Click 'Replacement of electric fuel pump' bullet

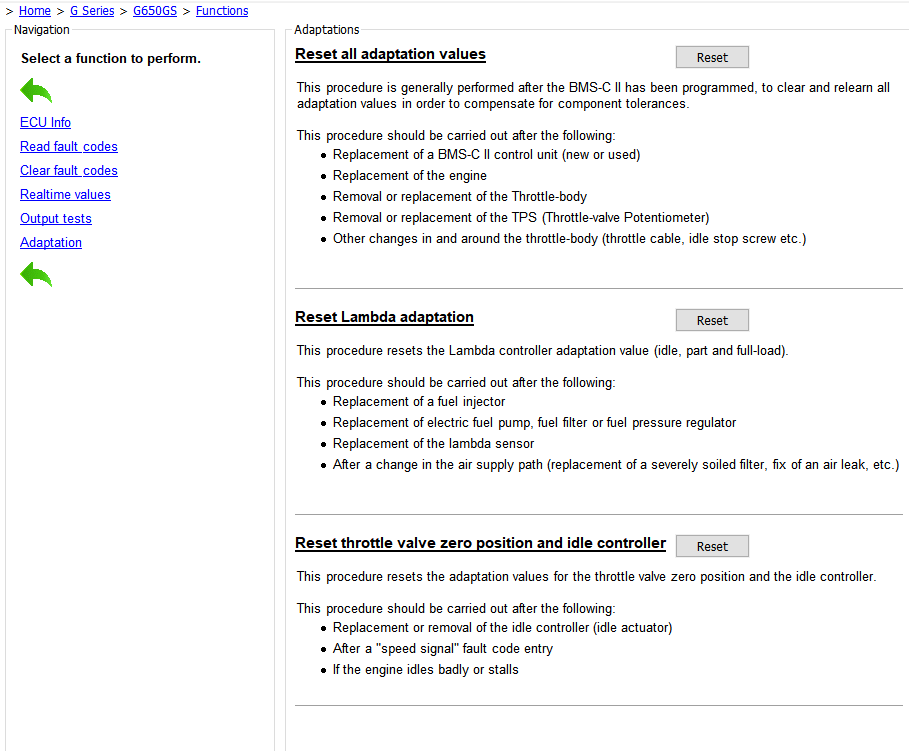535,423
